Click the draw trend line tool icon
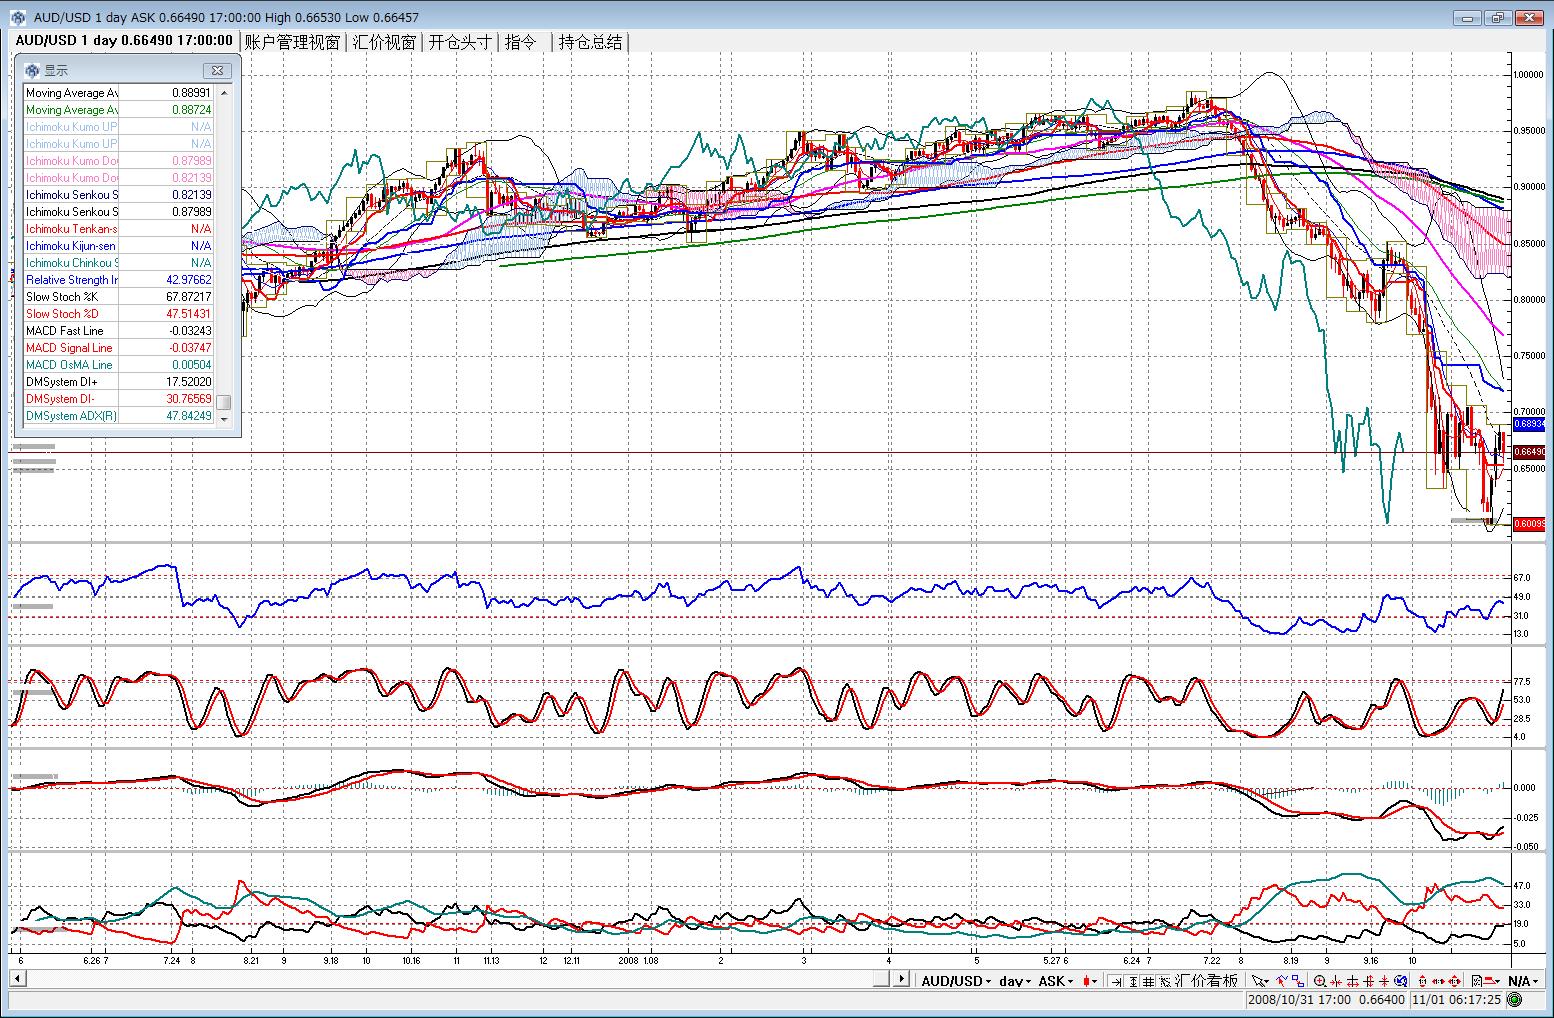Viewport: 1554px width, 1018px height. (1281, 981)
